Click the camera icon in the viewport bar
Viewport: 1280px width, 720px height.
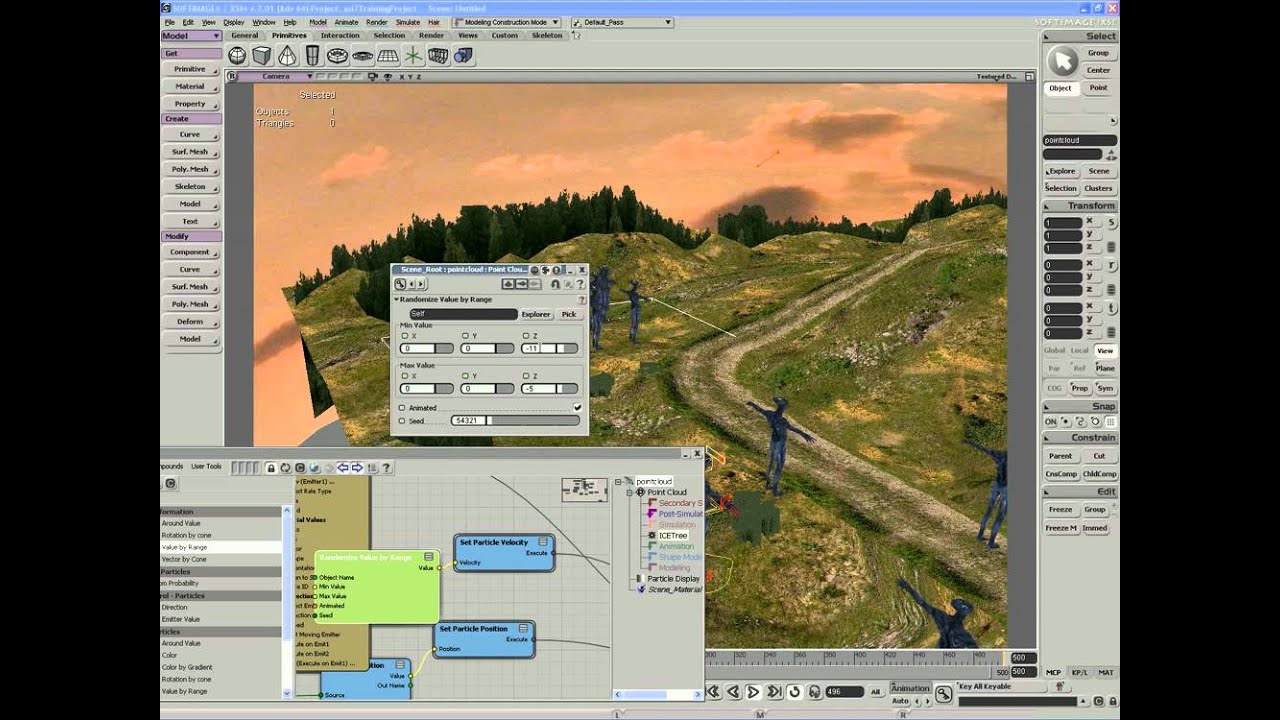373,76
